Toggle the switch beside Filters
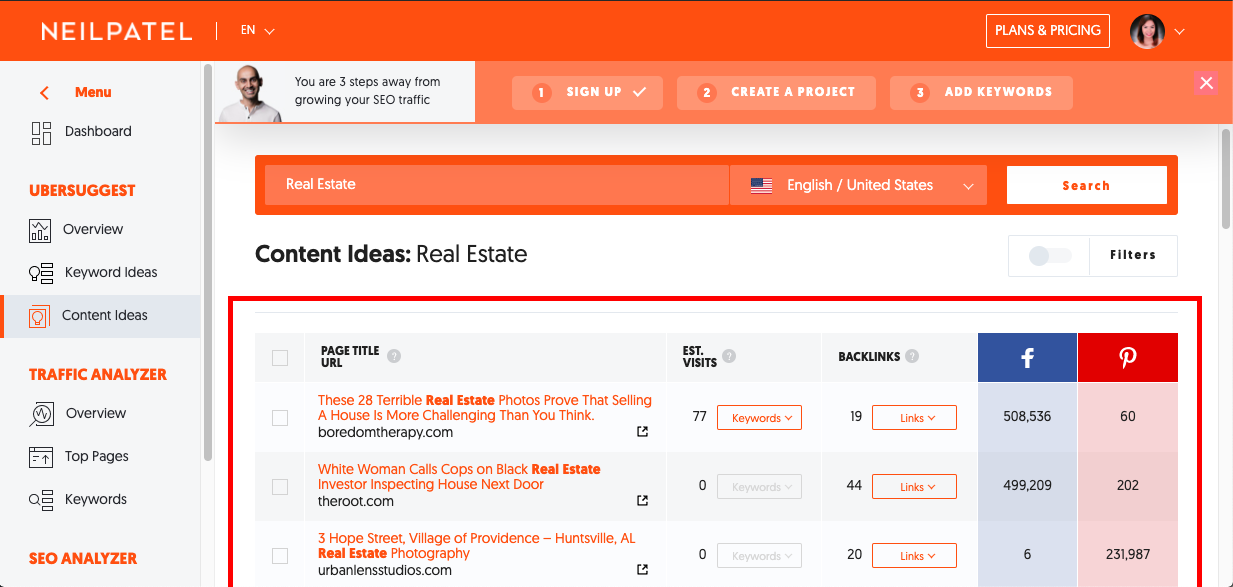The height and width of the screenshot is (587, 1233). click(1049, 256)
